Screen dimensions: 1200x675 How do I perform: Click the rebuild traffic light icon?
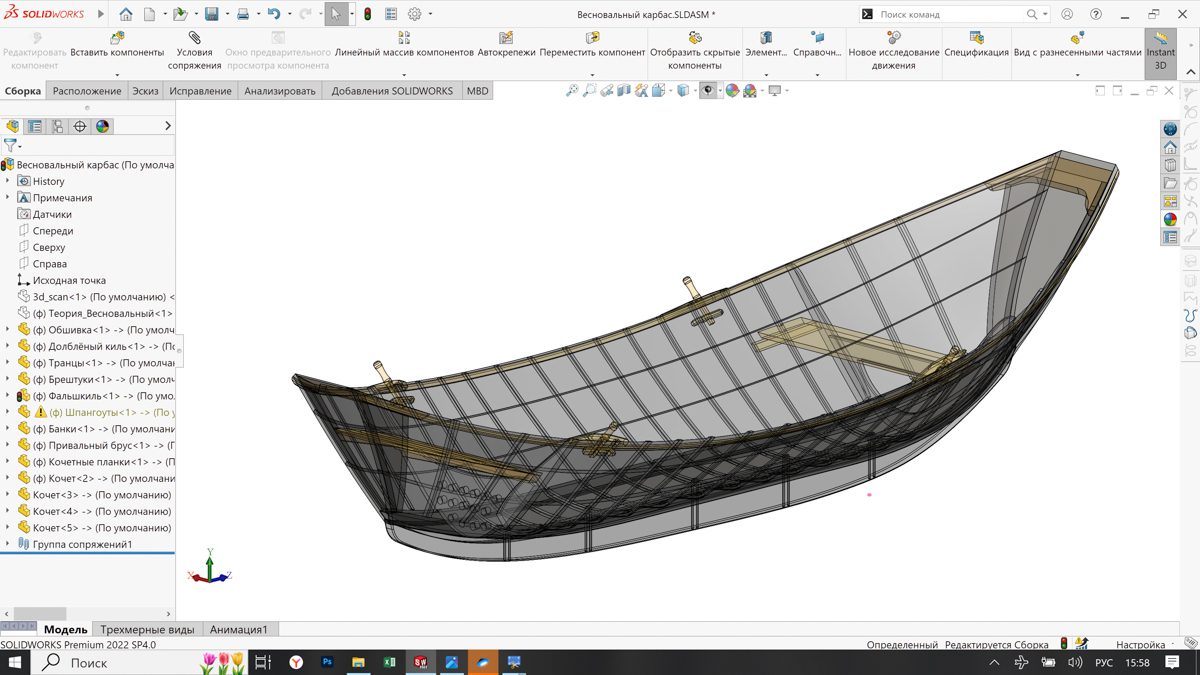coord(367,15)
